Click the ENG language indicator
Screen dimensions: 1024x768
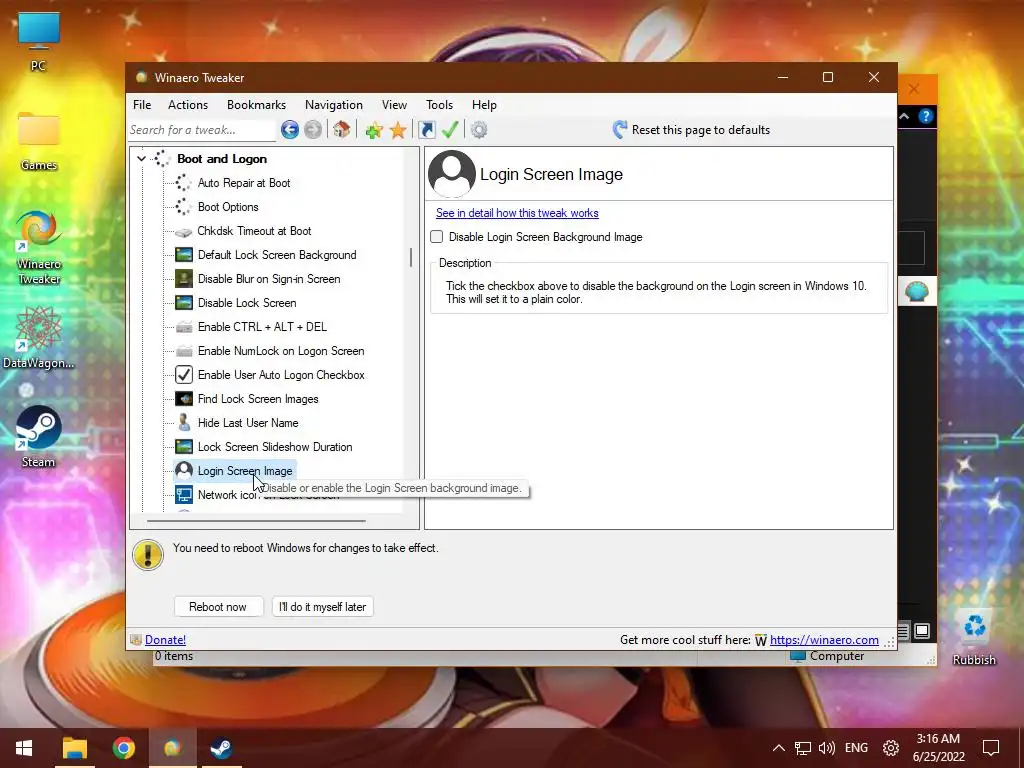point(856,748)
